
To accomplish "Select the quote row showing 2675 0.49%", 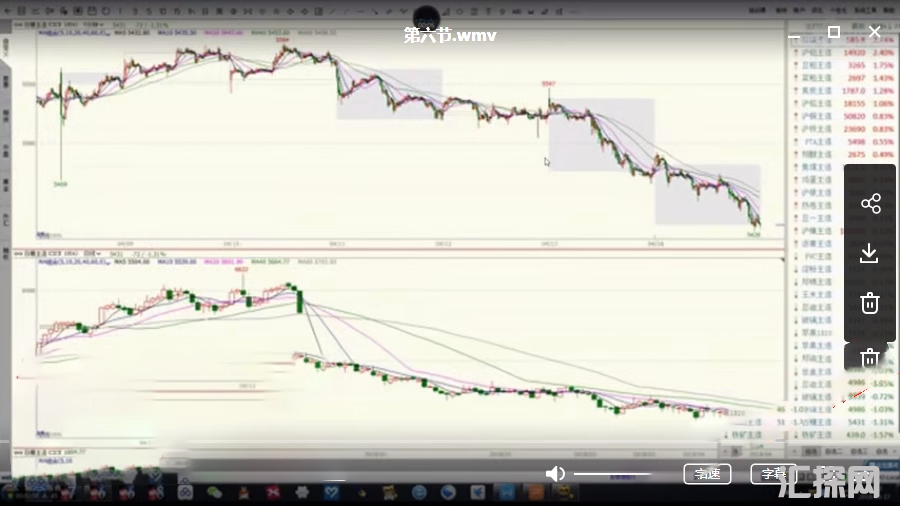I will pyautogui.click(x=844, y=154).
